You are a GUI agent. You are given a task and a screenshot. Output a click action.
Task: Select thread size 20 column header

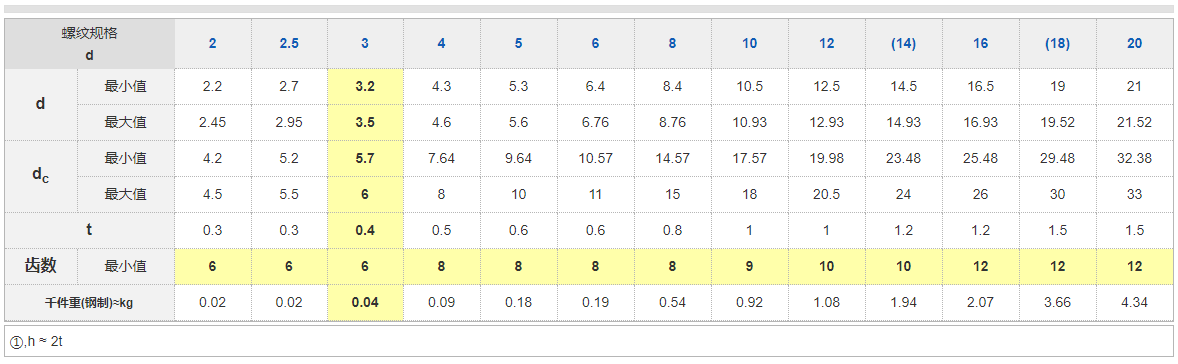tap(1134, 44)
